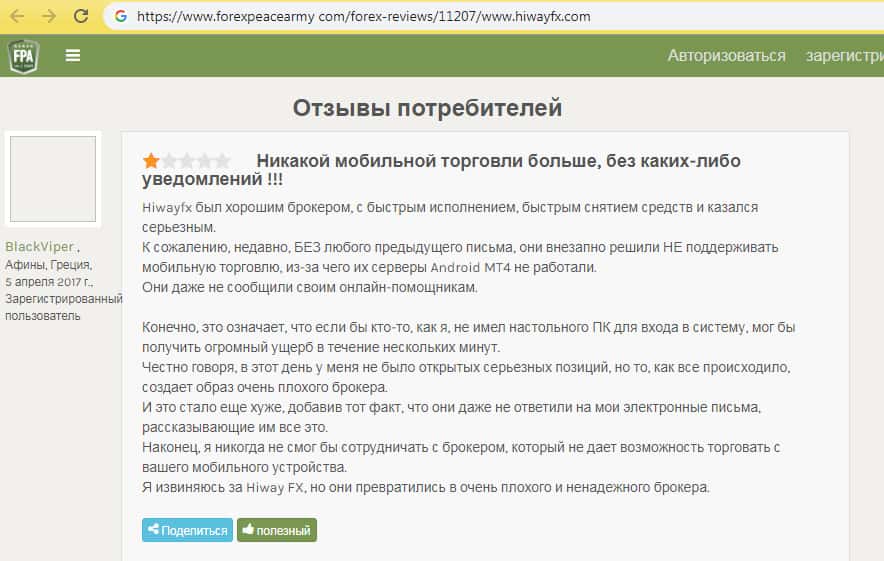Image resolution: width=884 pixels, height=561 pixels.
Task: Click the Авторизоваться login link
Action: pyautogui.click(x=726, y=55)
